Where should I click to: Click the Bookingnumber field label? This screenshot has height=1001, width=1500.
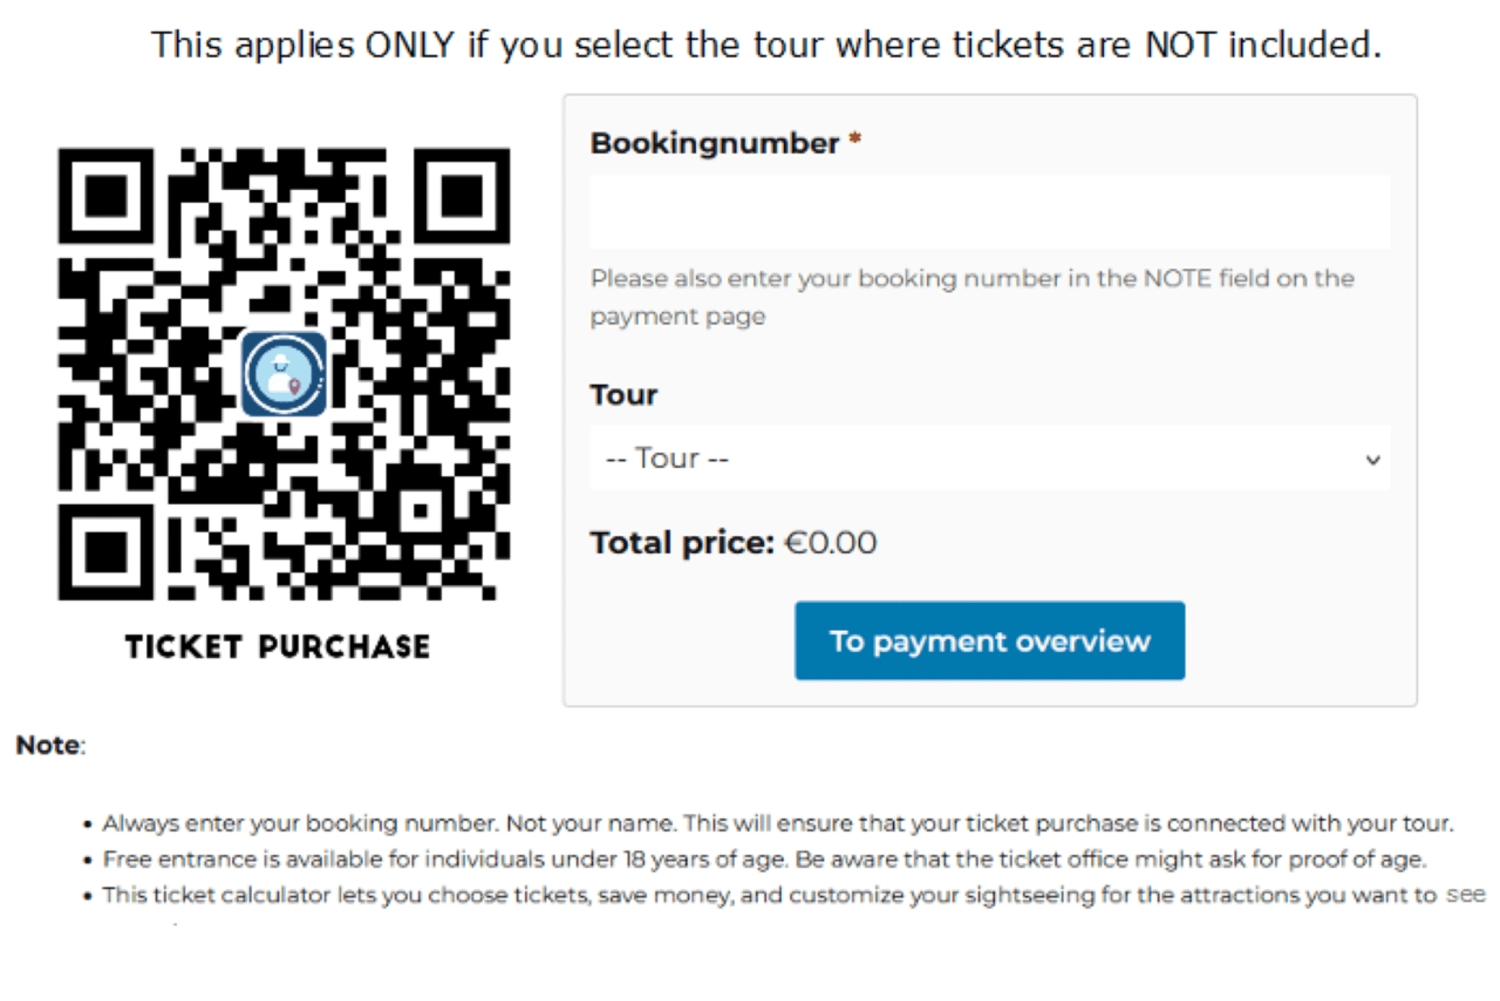(714, 143)
